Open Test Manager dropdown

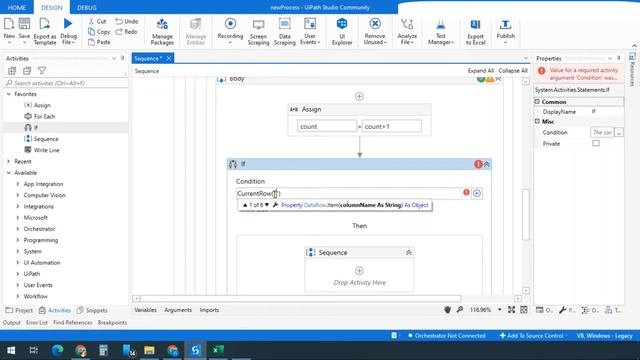tap(441, 31)
